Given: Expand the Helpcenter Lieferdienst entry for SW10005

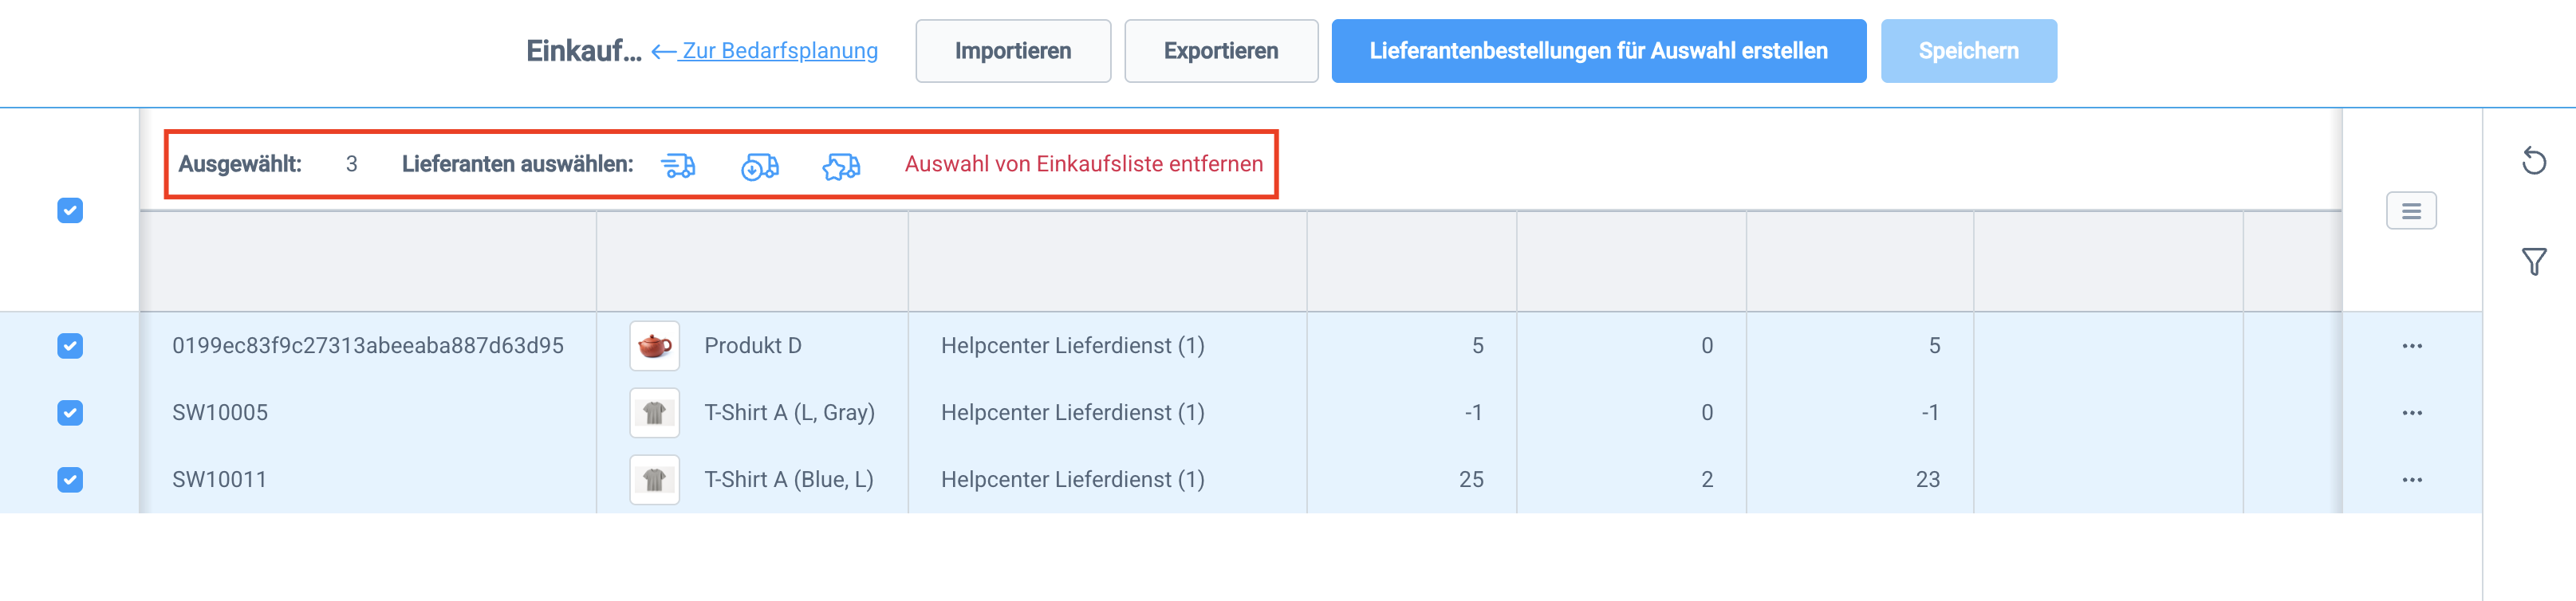Looking at the screenshot, I should click(x=1073, y=412).
